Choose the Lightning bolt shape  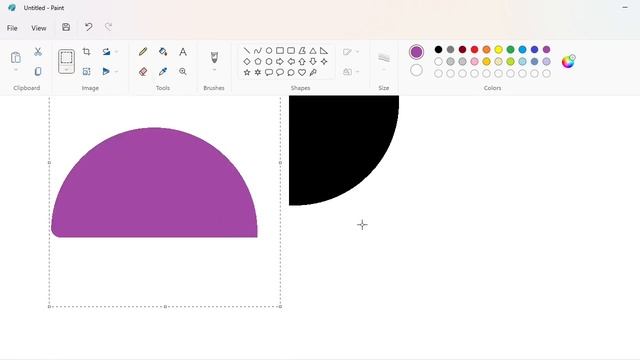[313, 72]
